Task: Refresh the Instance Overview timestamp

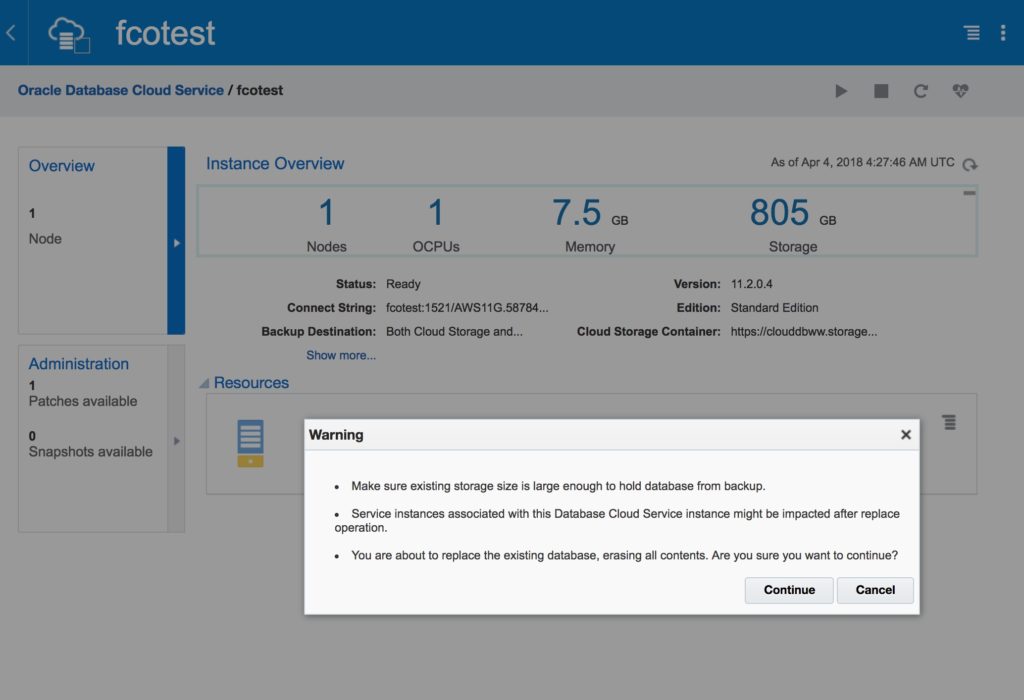Action: click(x=969, y=165)
